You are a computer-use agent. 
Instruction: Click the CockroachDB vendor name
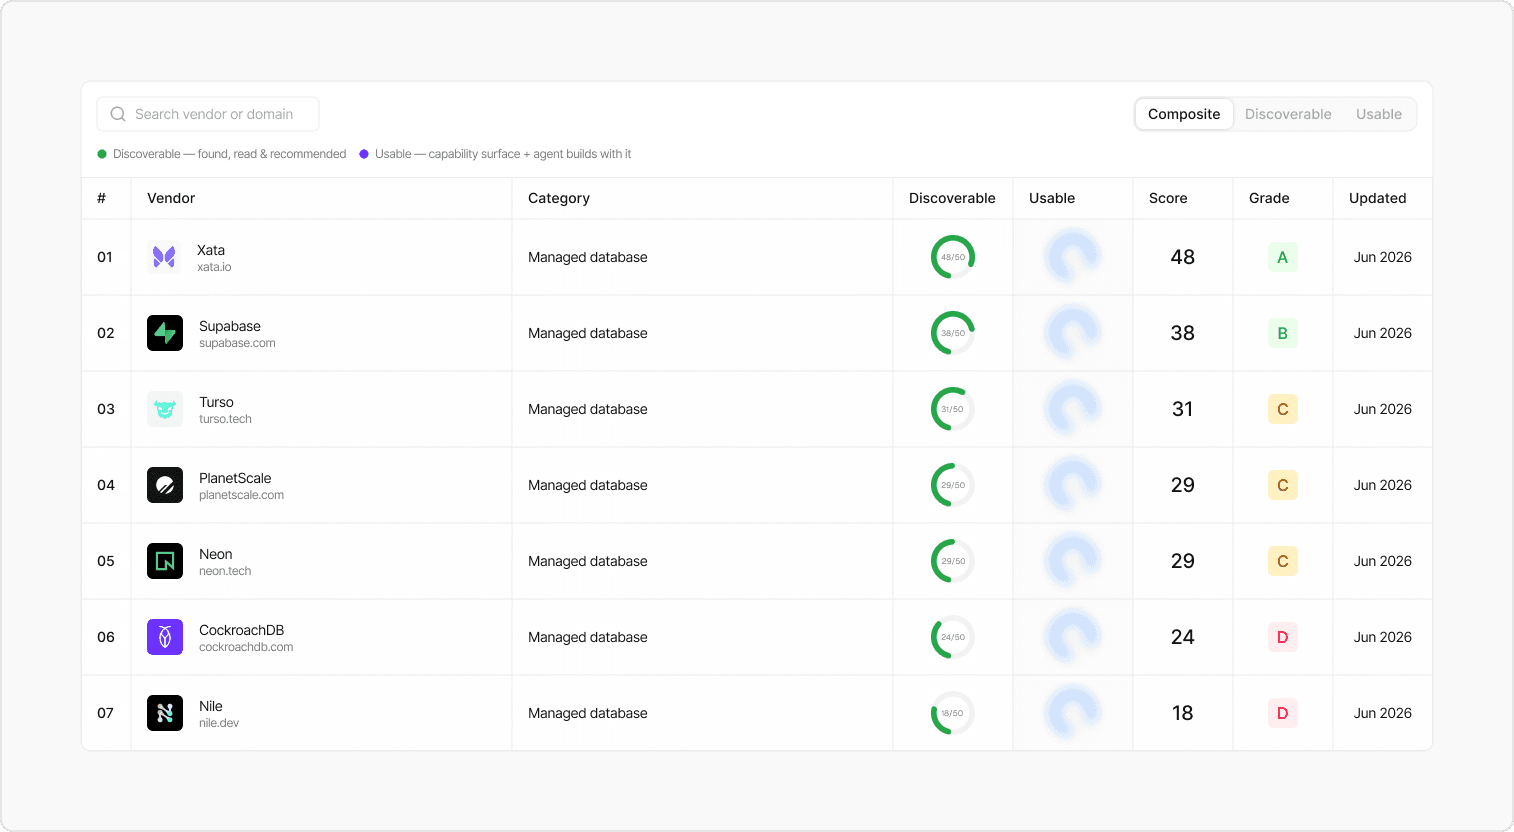[x=241, y=630]
